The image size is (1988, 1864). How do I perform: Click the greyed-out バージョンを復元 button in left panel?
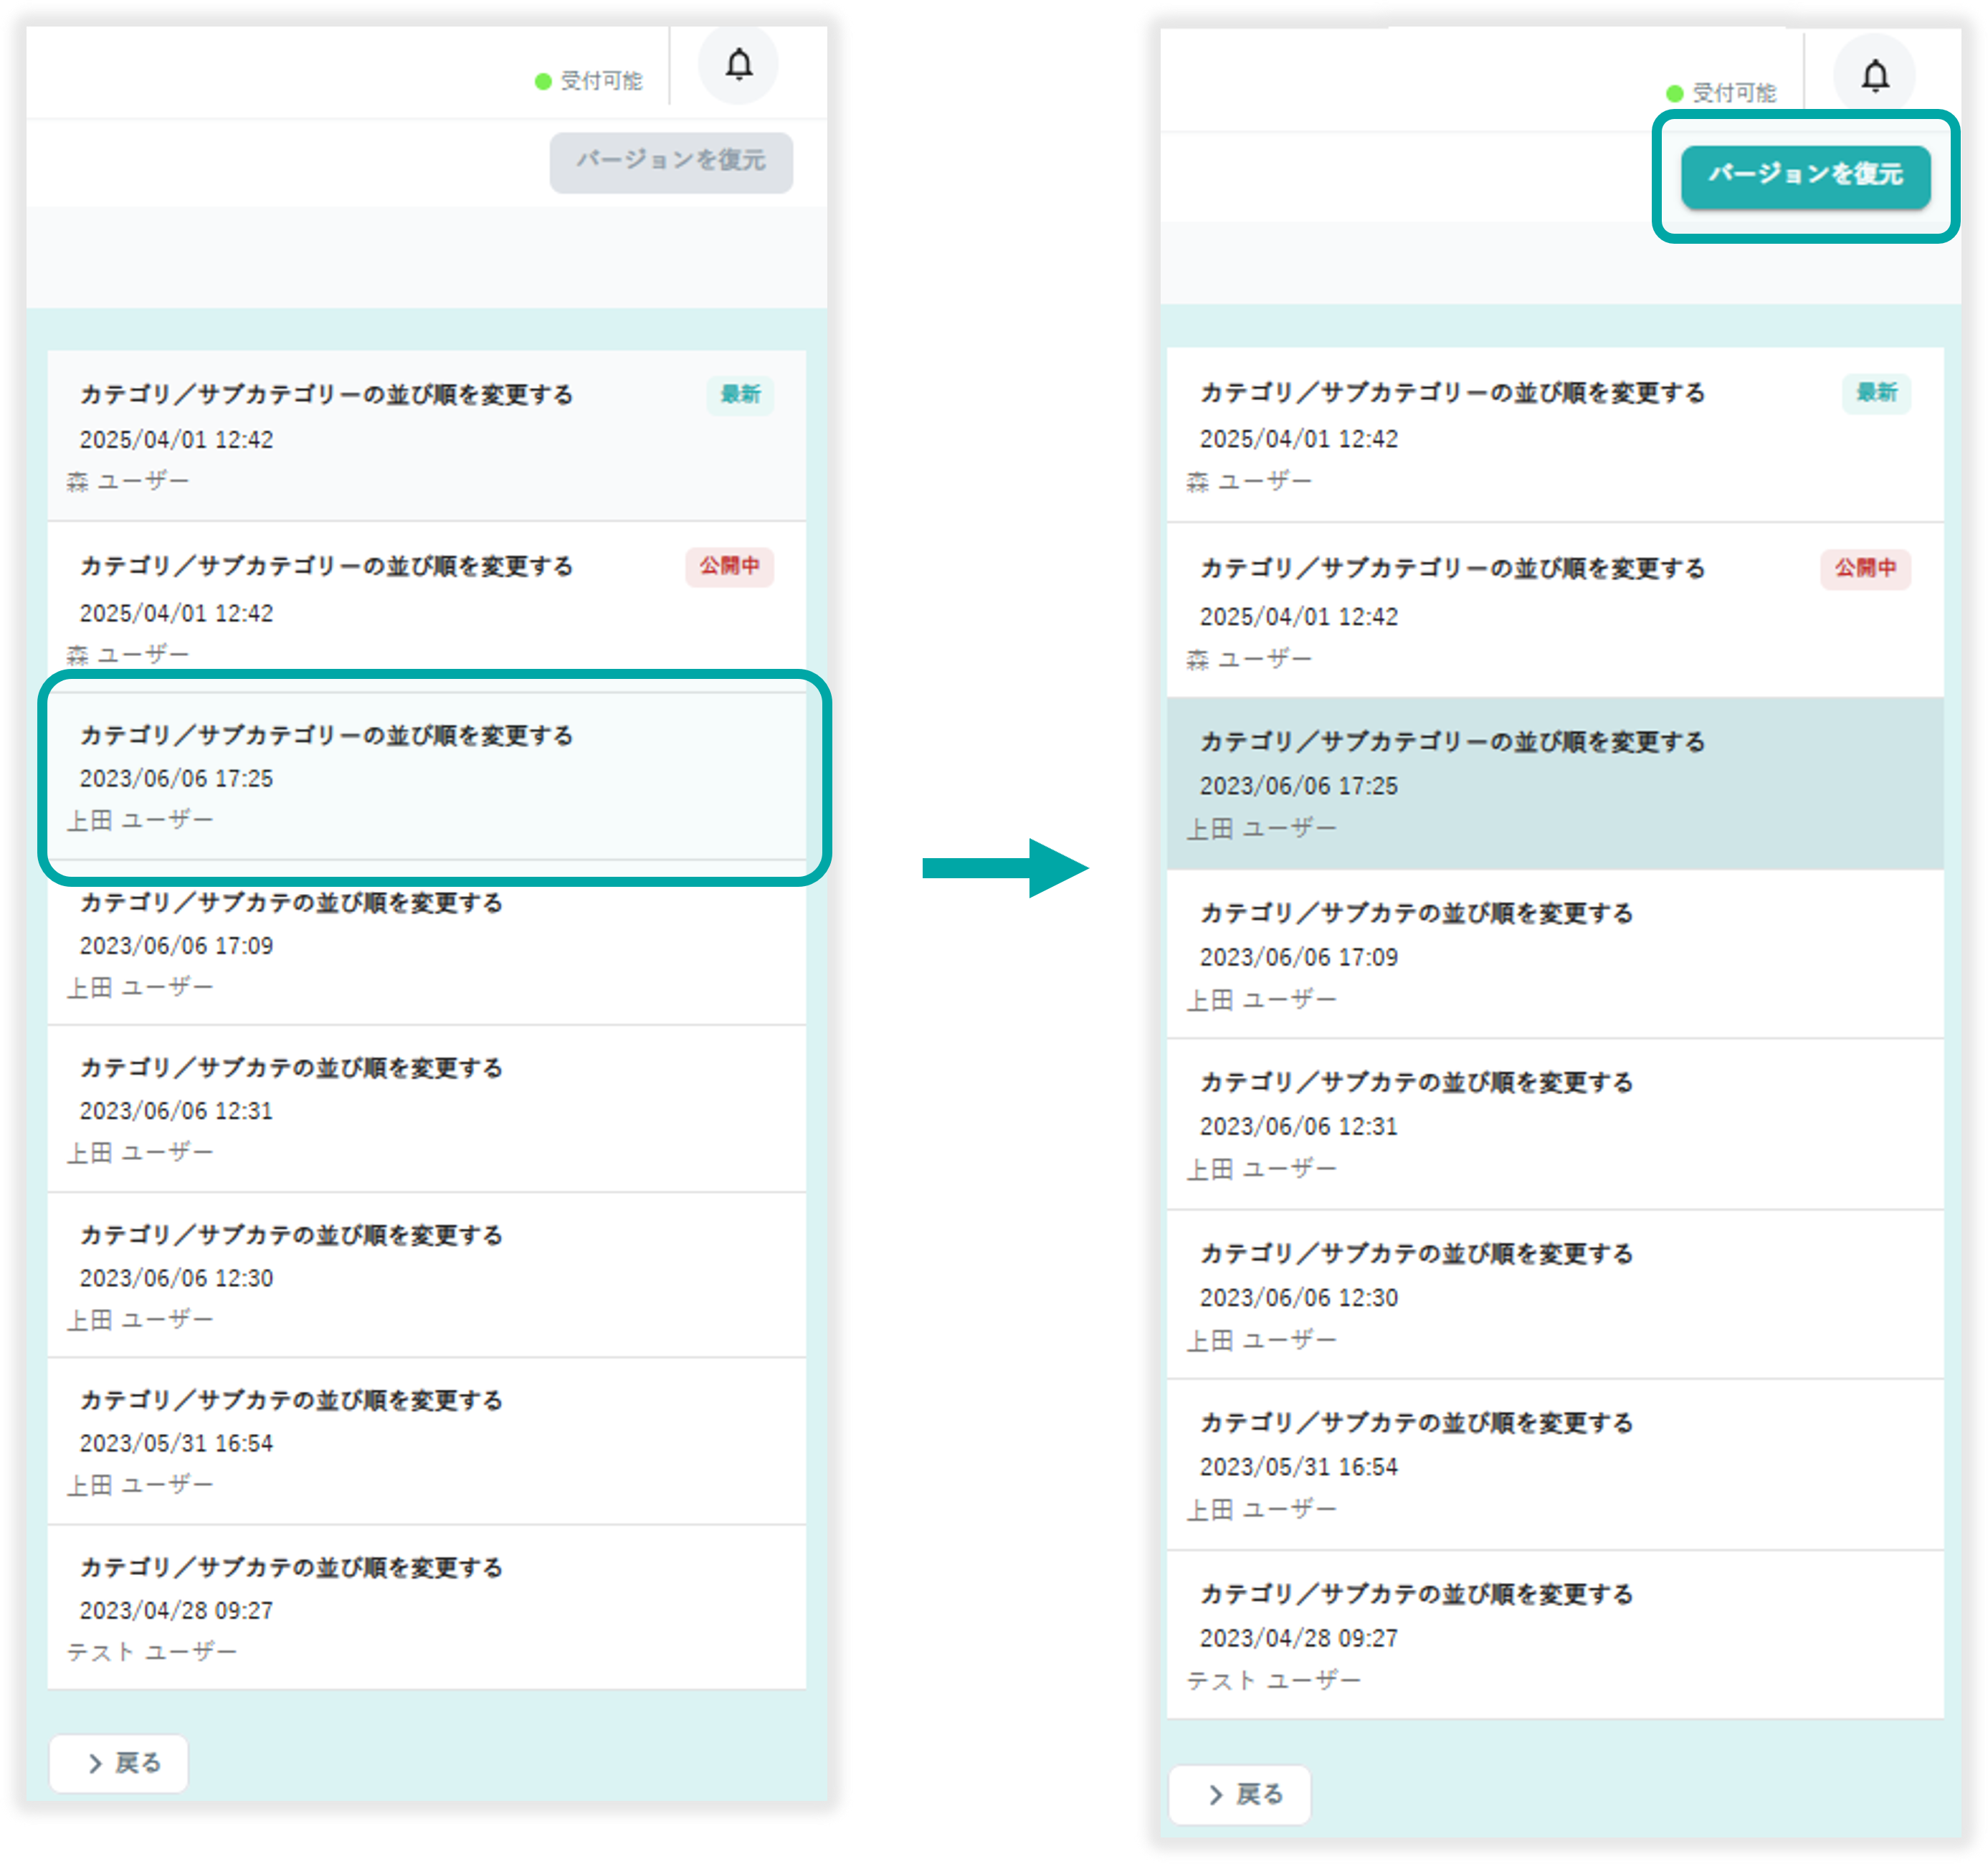coord(670,161)
